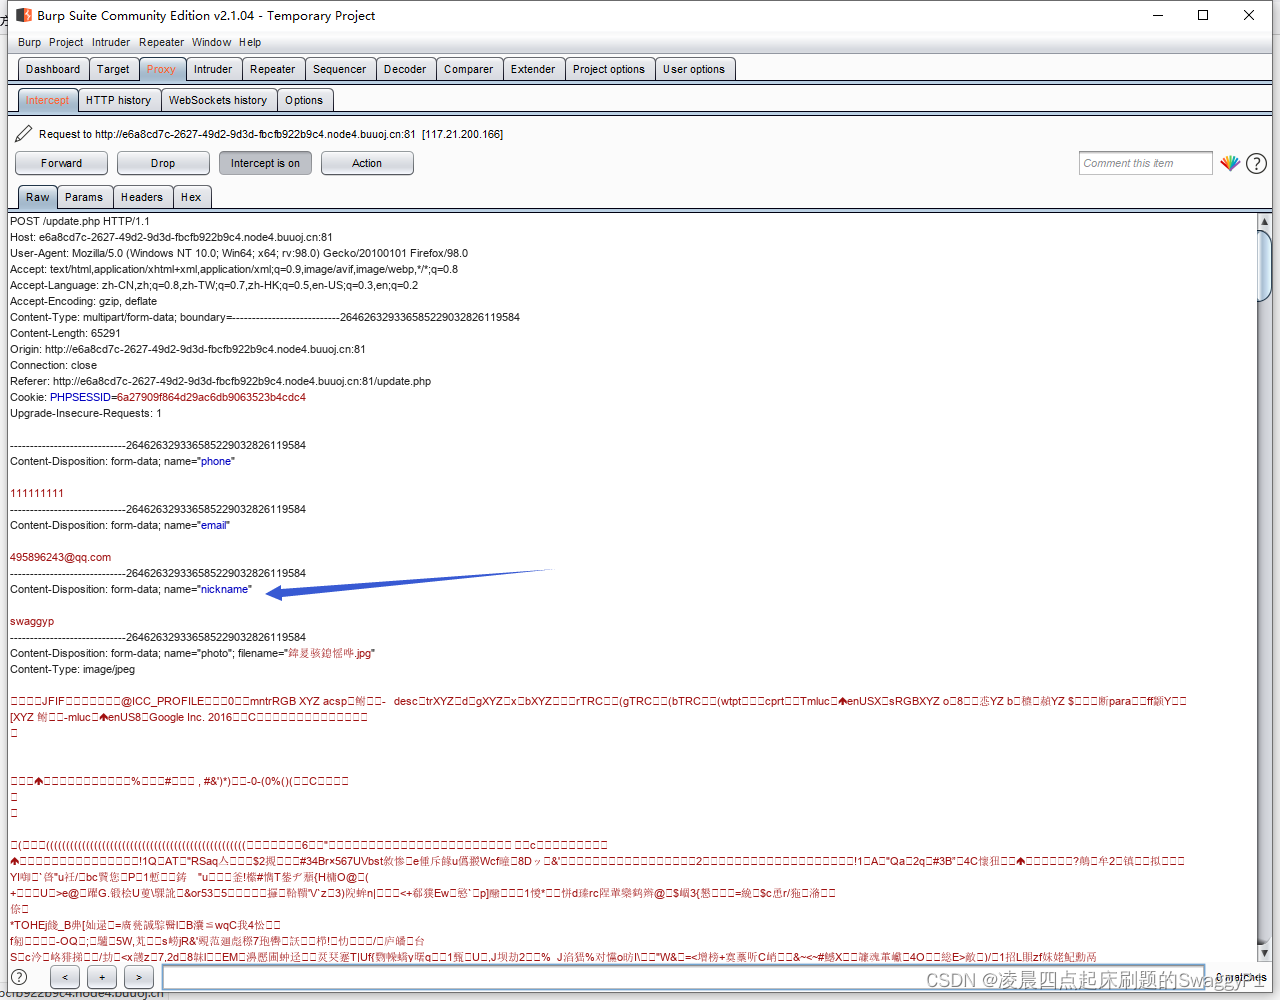This screenshot has height=1000, width=1280.
Task: Open the proxy Options sub-tab
Action: tap(304, 100)
